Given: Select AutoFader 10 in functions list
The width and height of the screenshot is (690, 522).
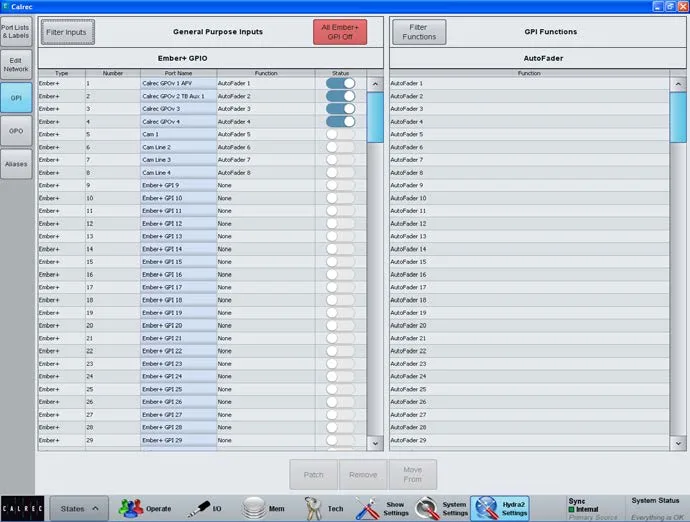Looking at the screenshot, I should [x=529, y=198].
